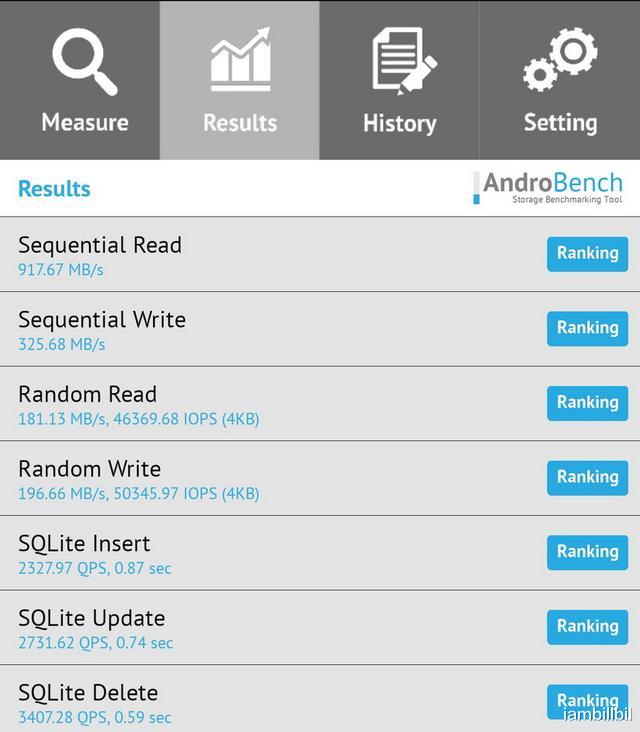Click the blue Results section heading
Screen dimensions: 640x732
54,189
